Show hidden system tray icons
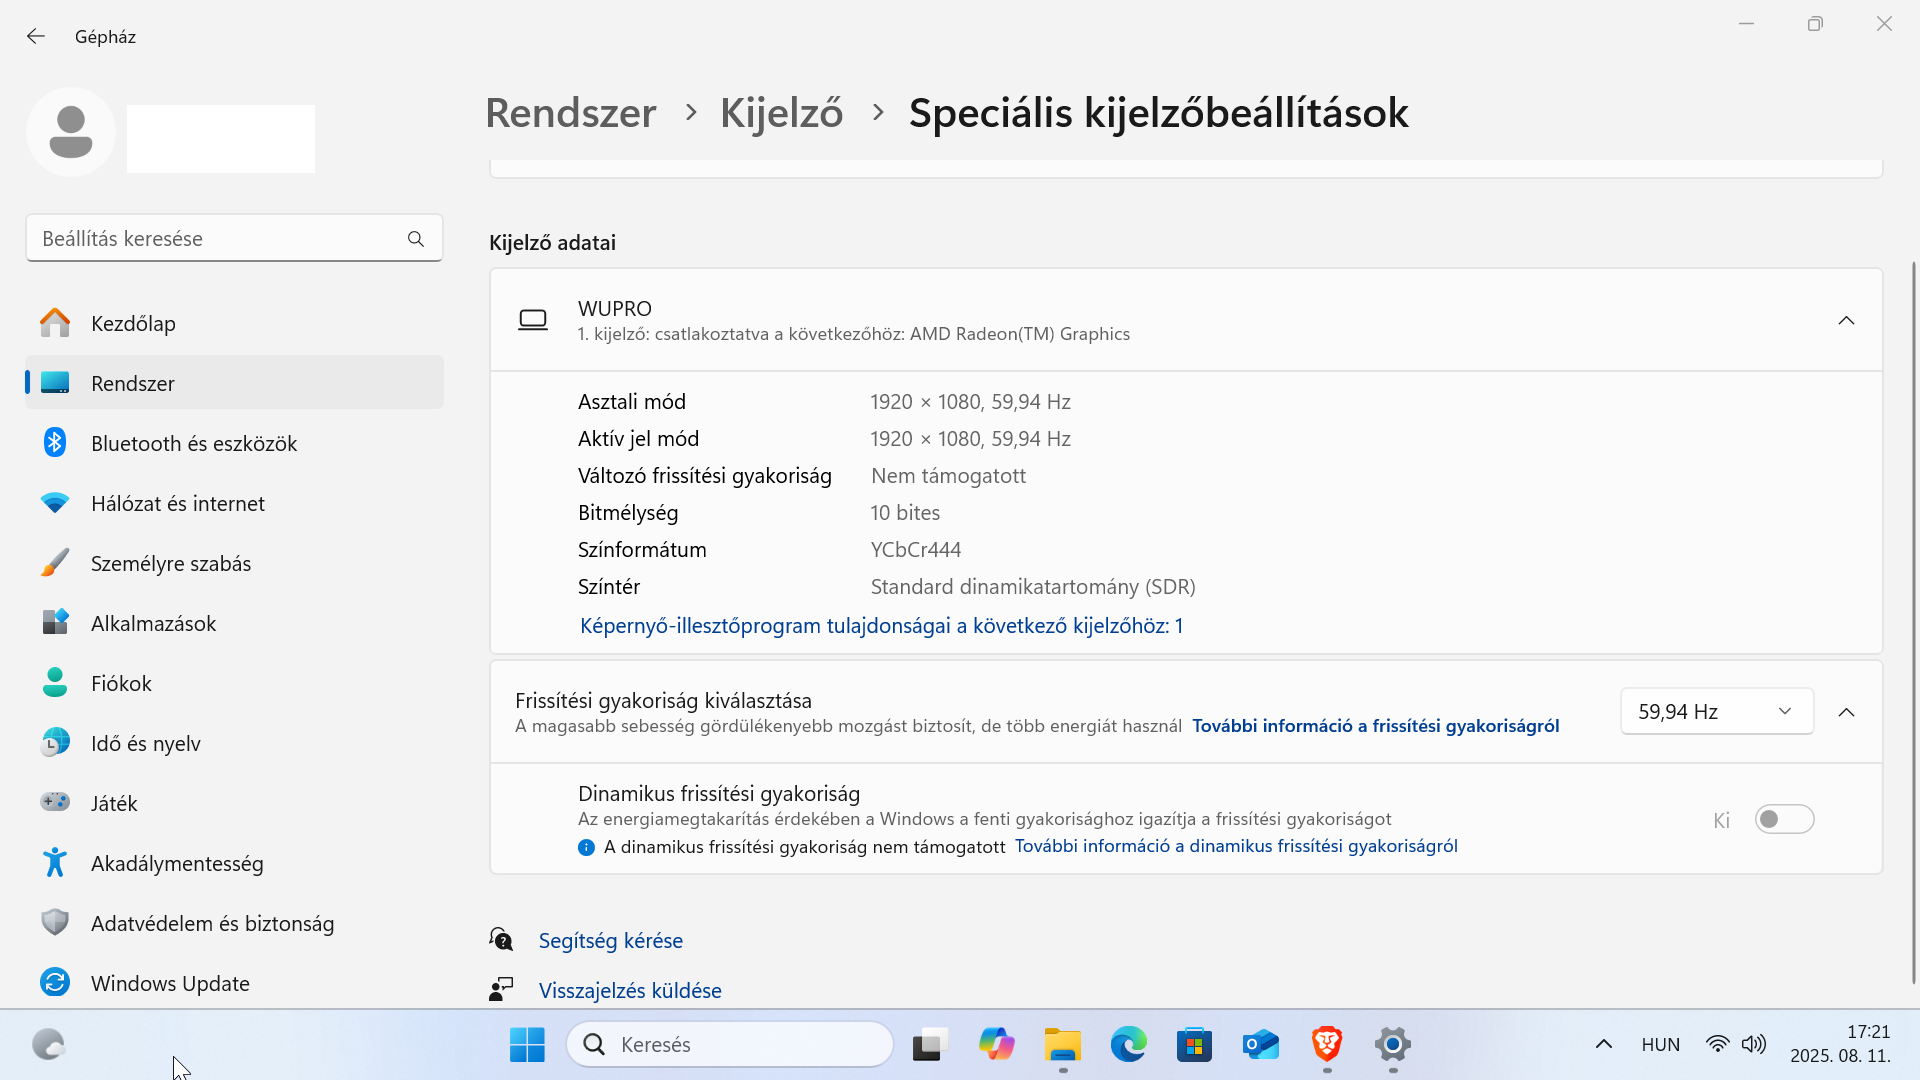The height and width of the screenshot is (1080, 1920). click(1603, 1045)
